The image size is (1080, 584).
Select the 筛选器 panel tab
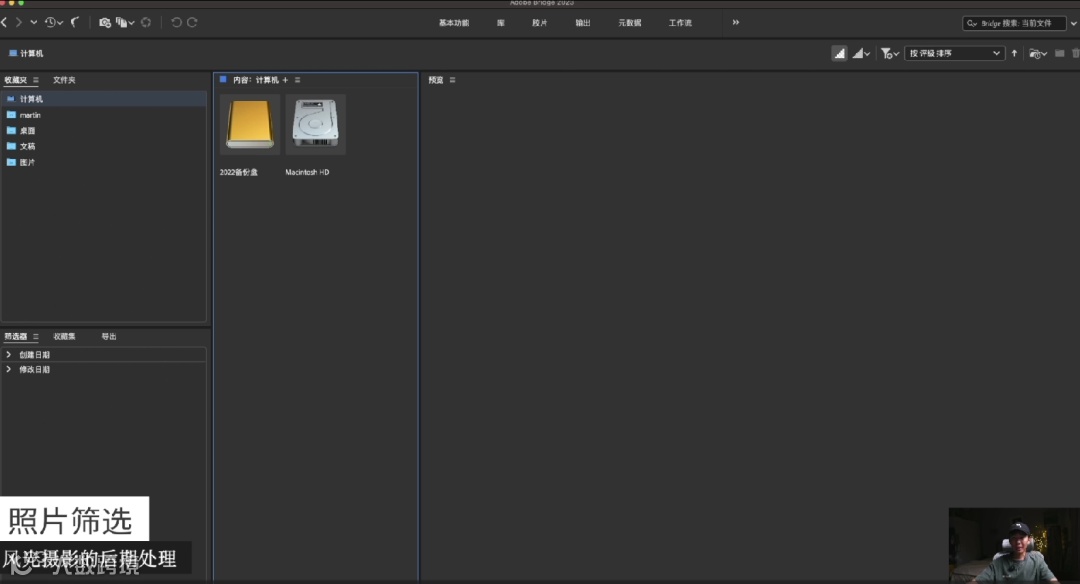coord(15,337)
